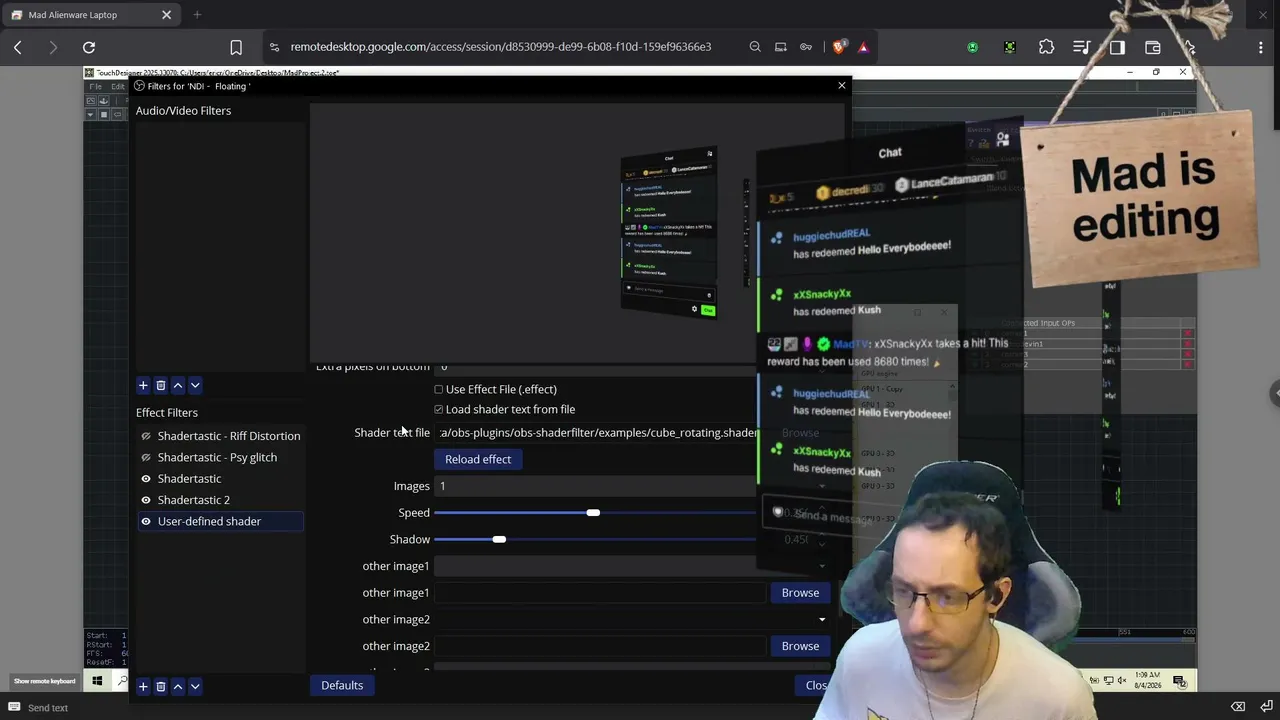The height and width of the screenshot is (720, 1280).
Task: Browse for the other image2 file
Action: 800,646
